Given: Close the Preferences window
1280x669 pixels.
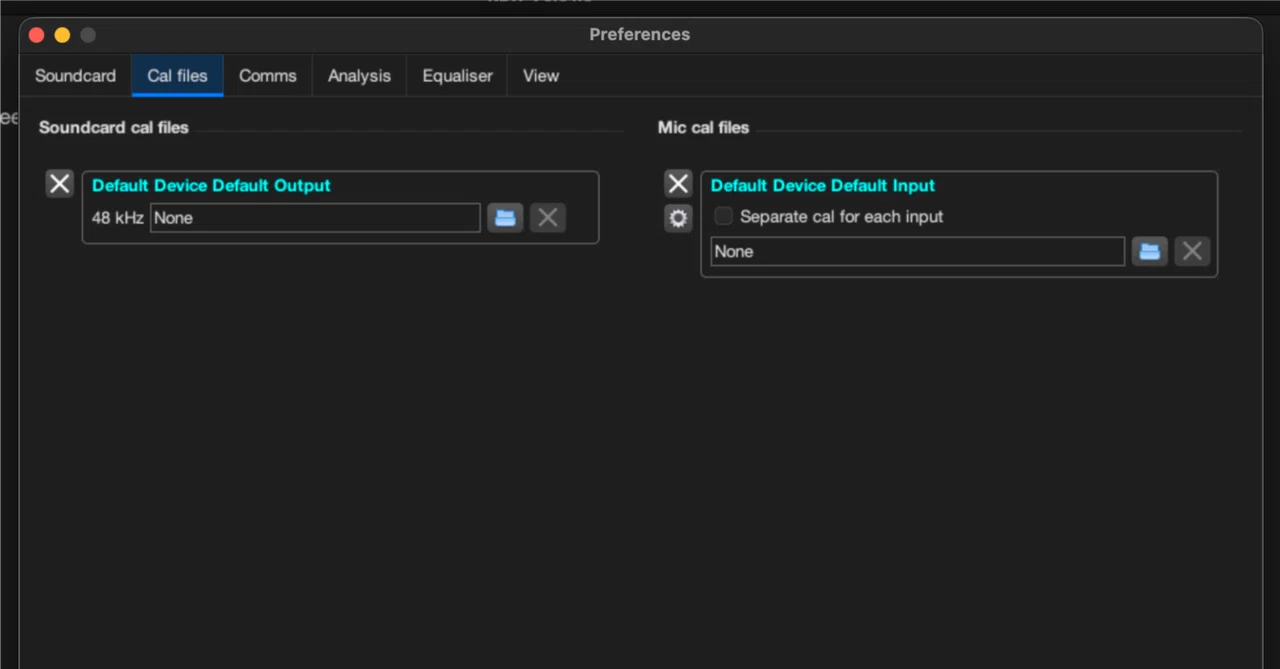Looking at the screenshot, I should [x=37, y=35].
